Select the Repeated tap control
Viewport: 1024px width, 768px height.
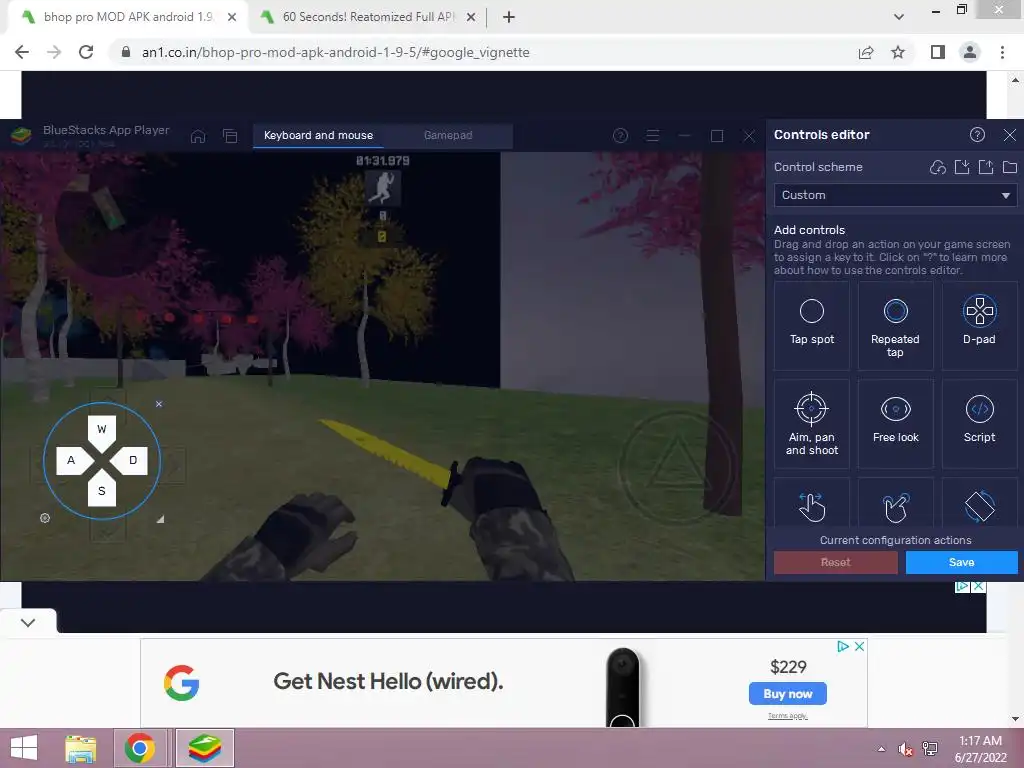[x=895, y=325]
